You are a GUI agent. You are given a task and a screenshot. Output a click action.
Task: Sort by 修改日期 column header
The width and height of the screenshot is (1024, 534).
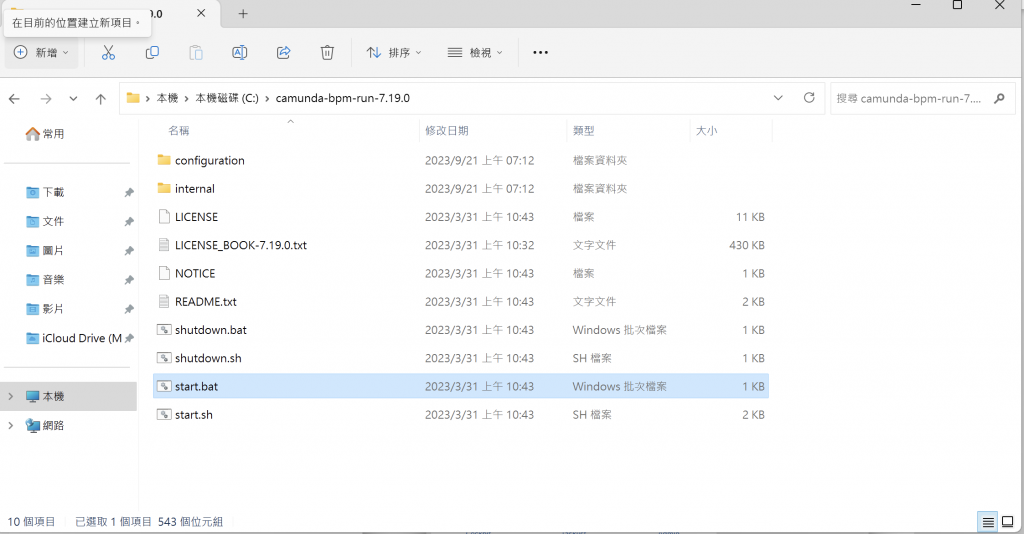[447, 131]
